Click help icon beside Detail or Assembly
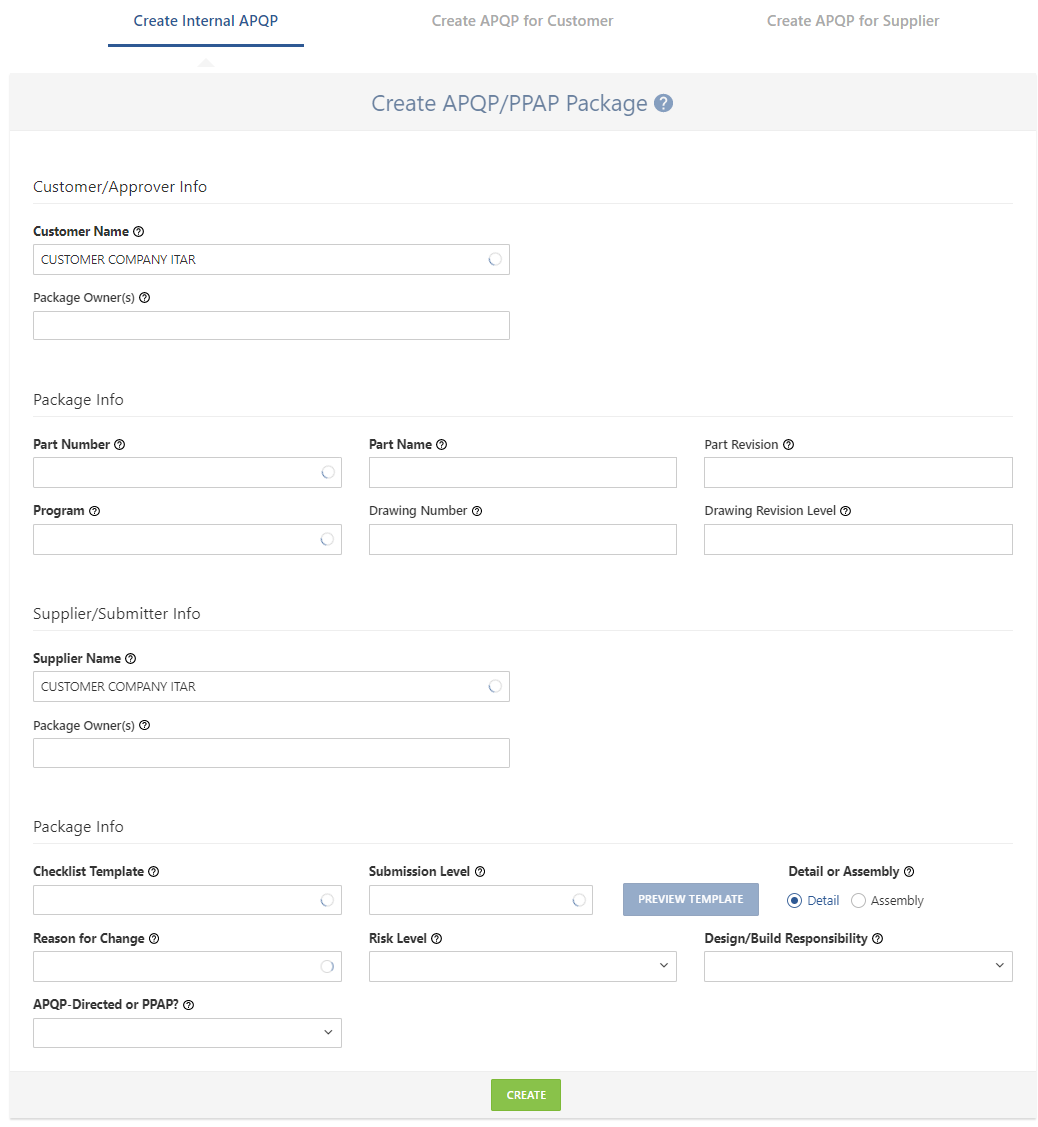The image size is (1038, 1127). (909, 871)
